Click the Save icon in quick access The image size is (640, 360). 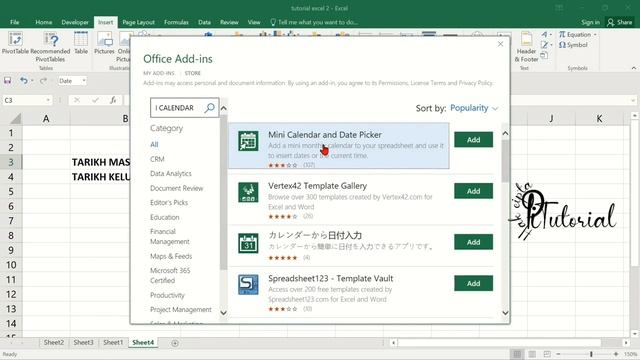7,81
